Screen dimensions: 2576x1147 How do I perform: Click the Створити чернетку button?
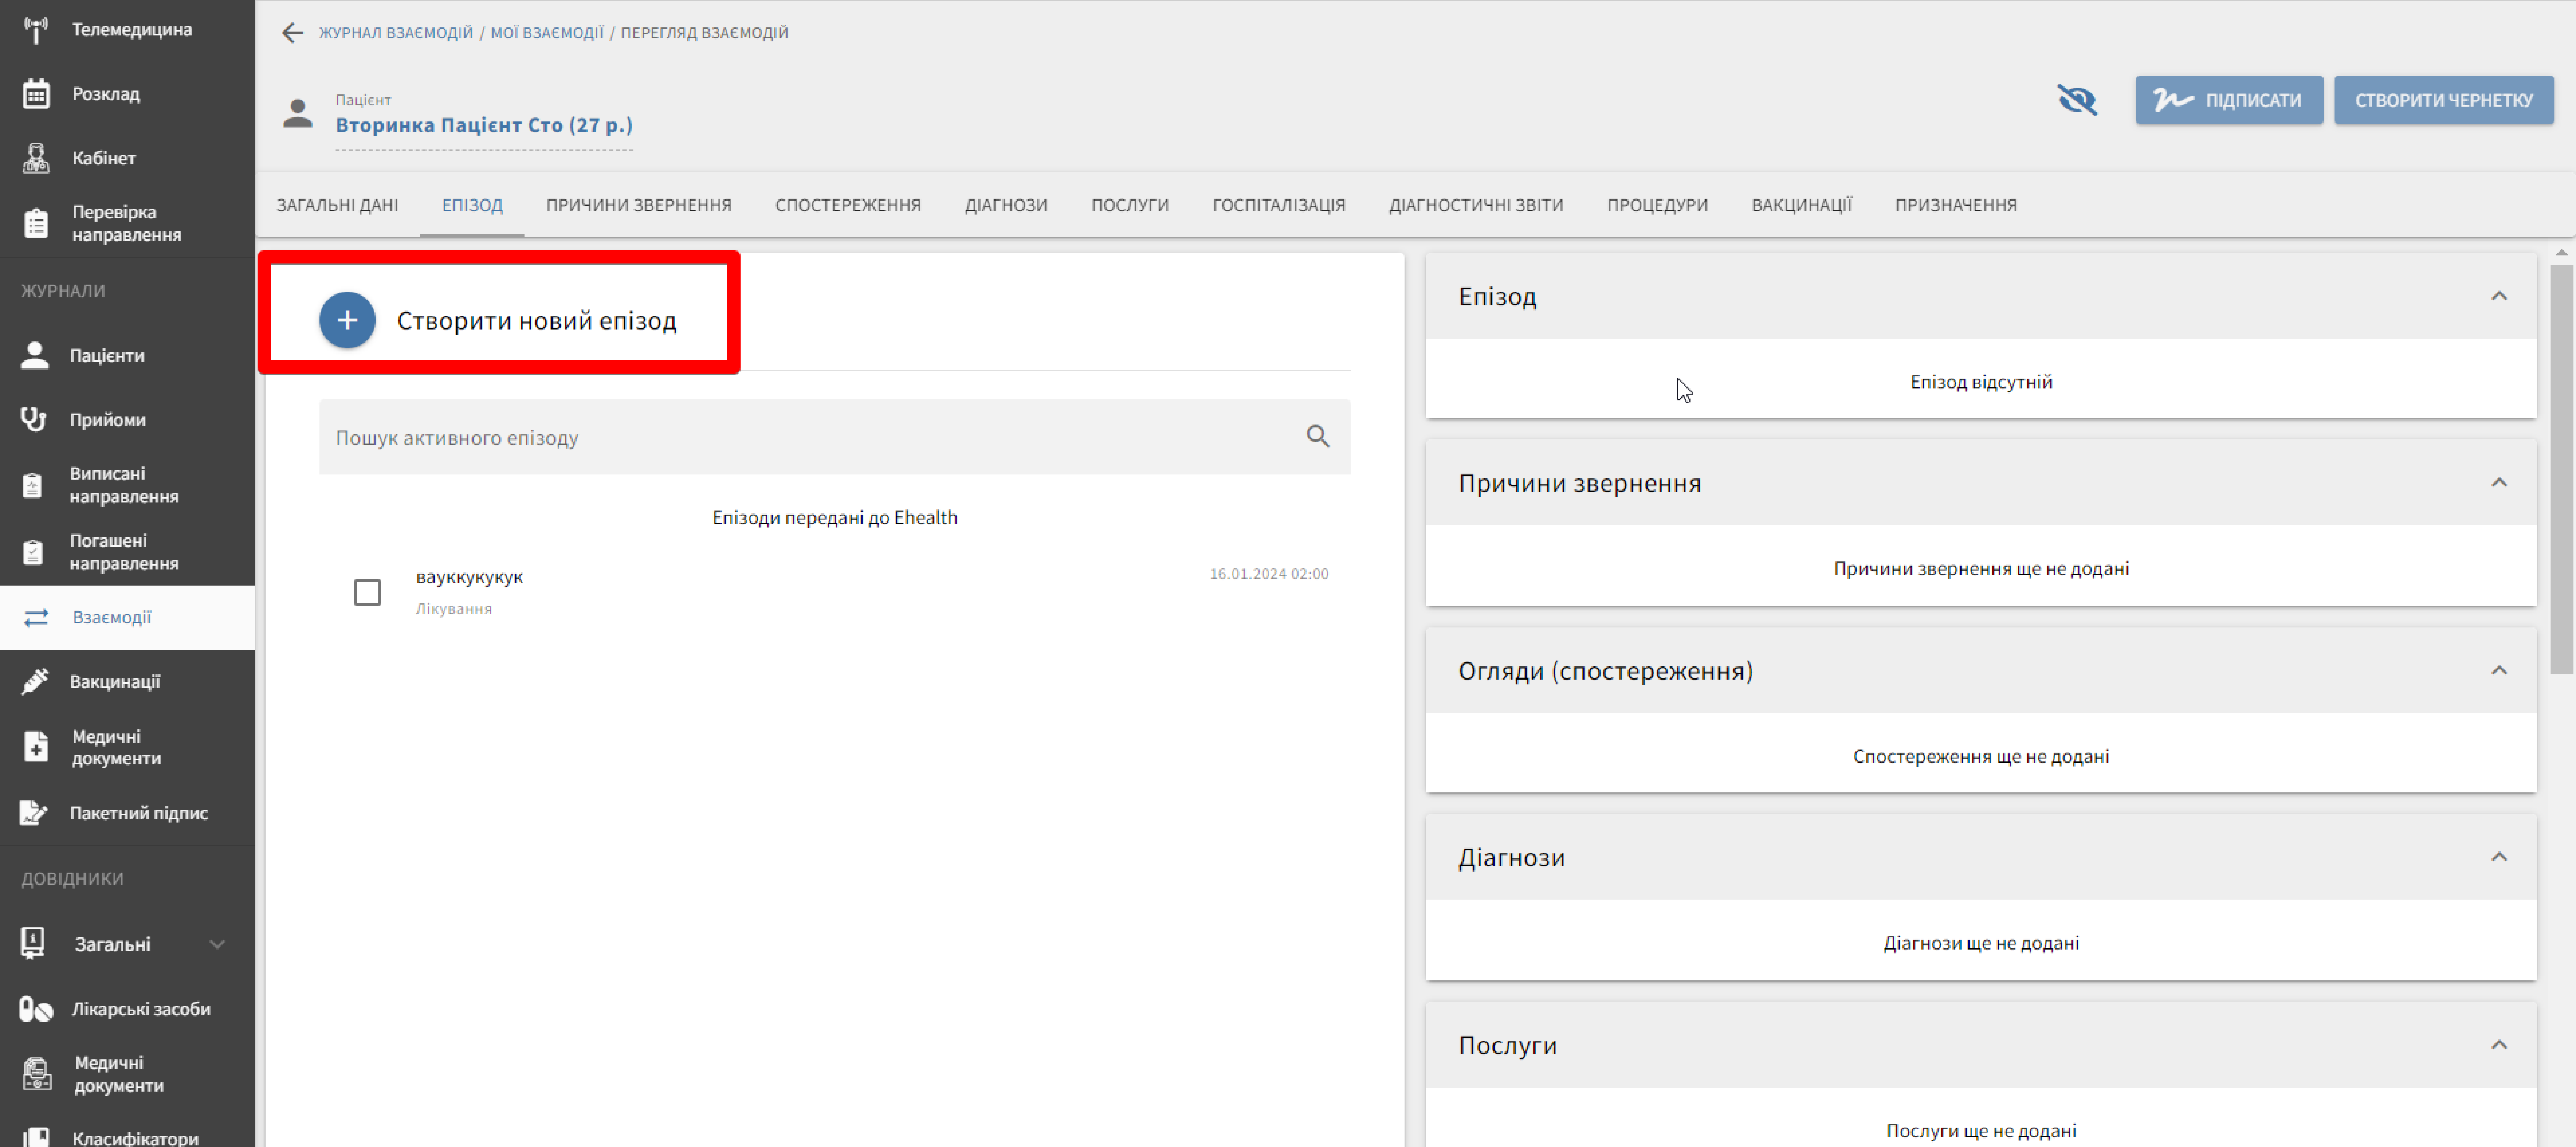2443,100
